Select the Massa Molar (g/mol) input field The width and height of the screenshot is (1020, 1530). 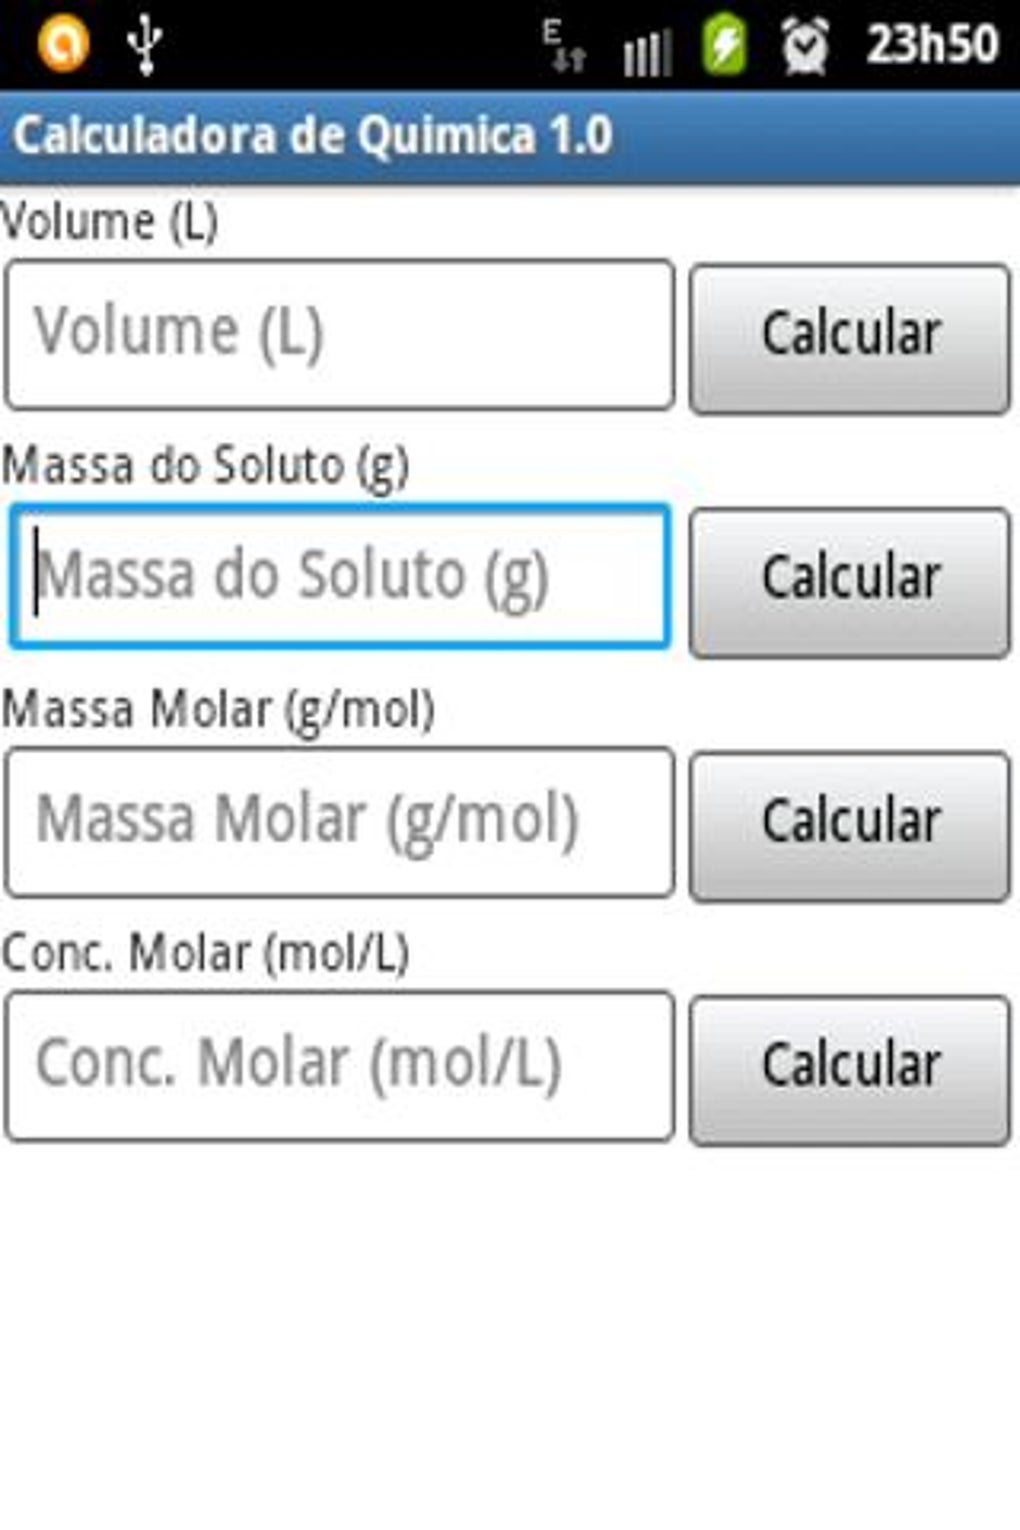coord(340,821)
